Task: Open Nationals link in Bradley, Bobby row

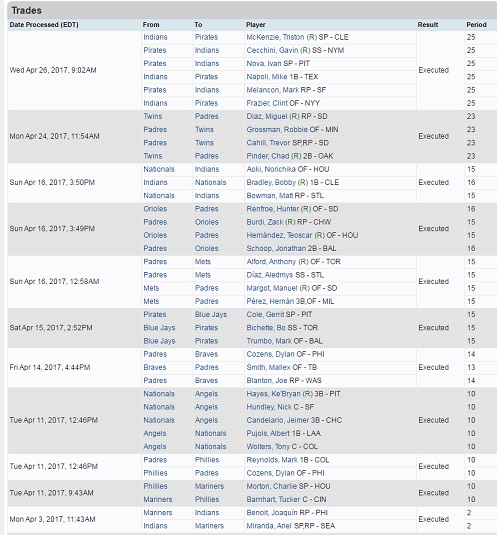Action: [210, 183]
